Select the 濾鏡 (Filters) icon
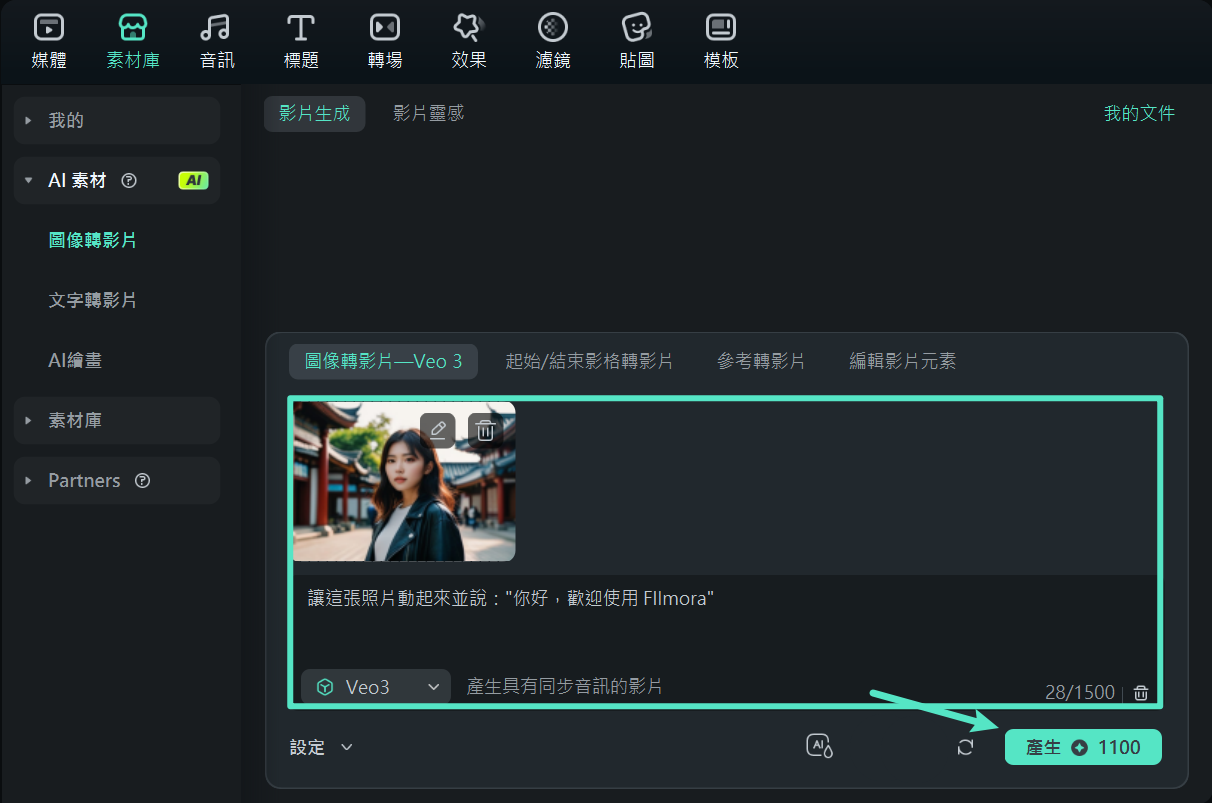 point(552,40)
